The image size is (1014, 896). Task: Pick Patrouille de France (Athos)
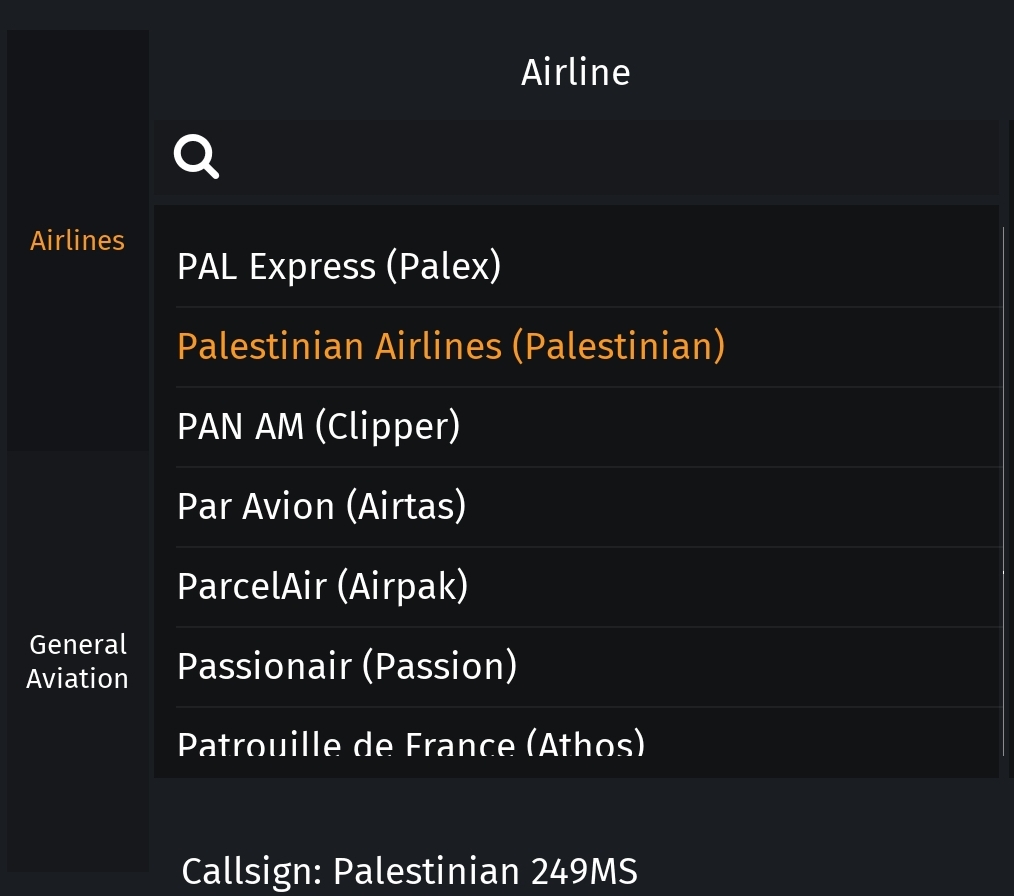(x=410, y=744)
